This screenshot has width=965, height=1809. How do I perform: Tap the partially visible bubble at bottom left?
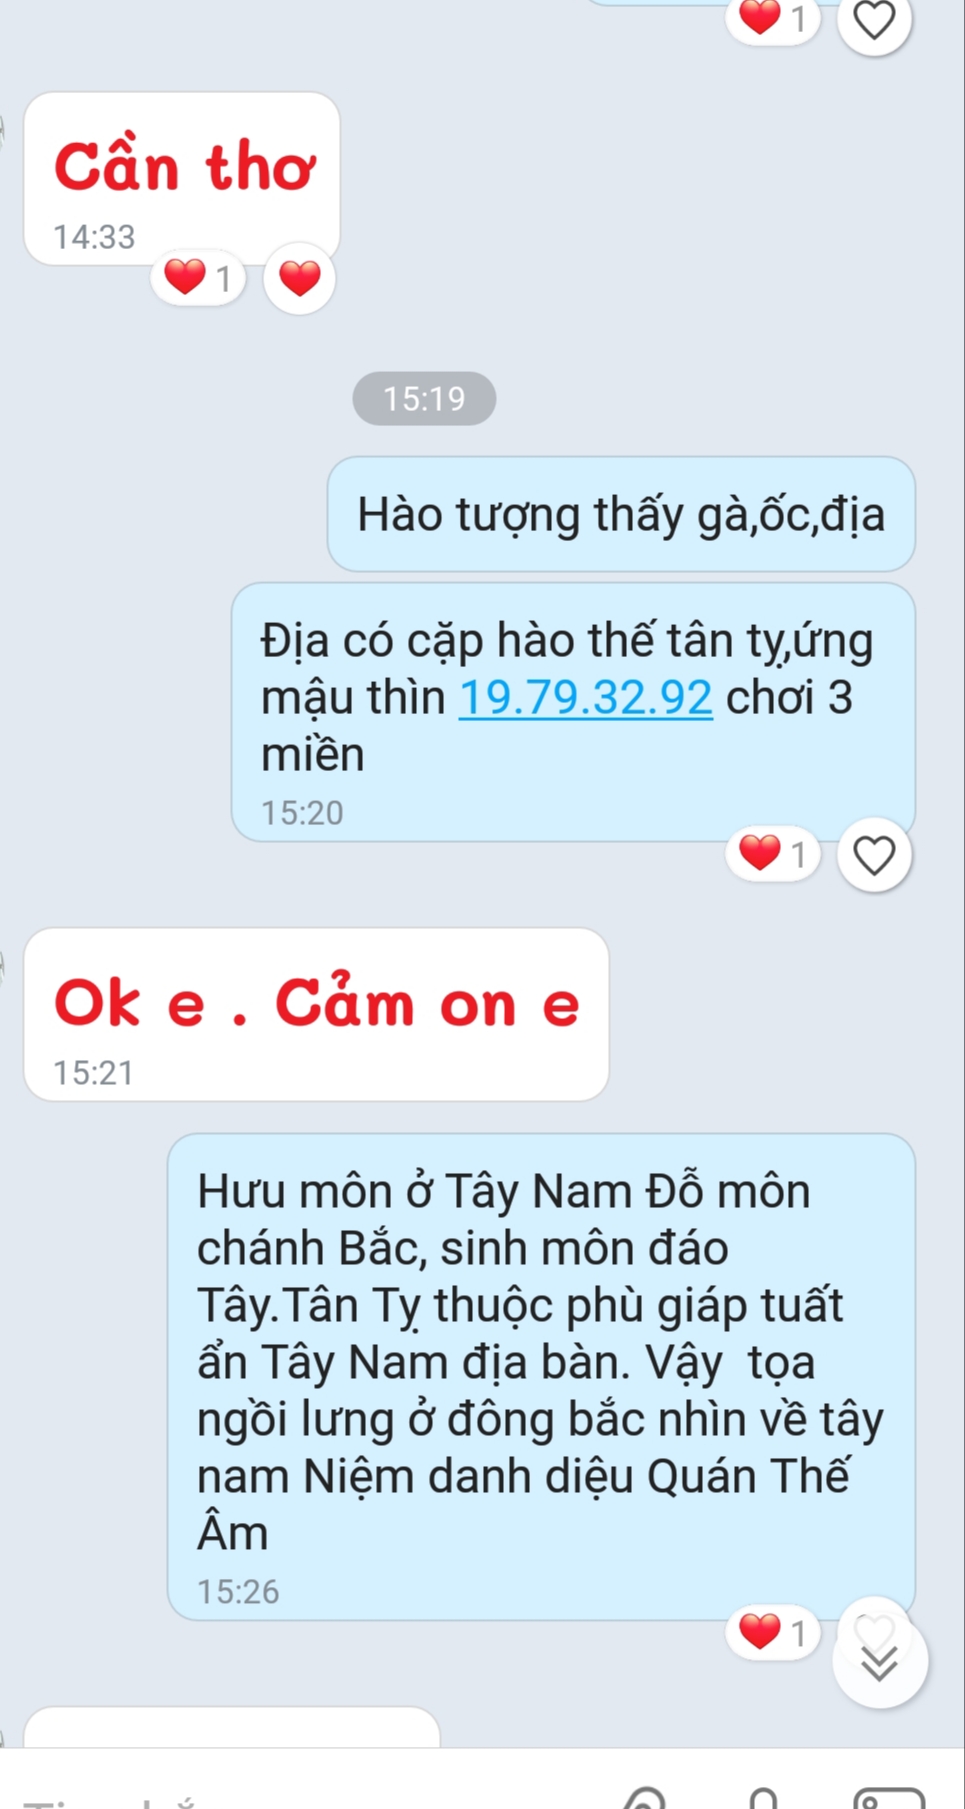click(x=232, y=1727)
